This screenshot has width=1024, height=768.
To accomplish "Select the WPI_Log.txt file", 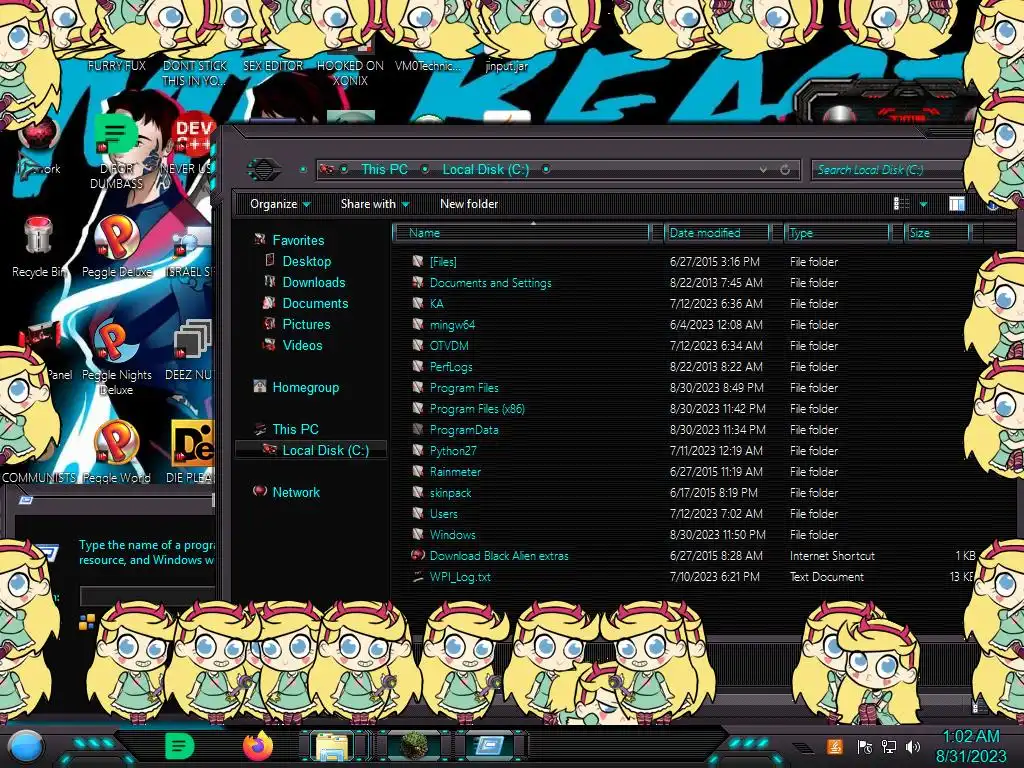I will [x=460, y=577].
